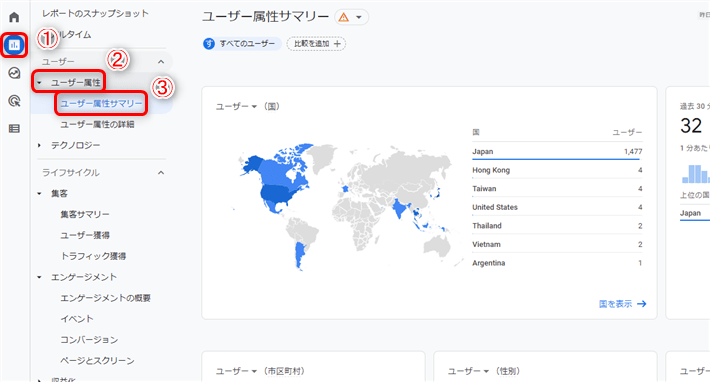Open エンゲージメントの概要 report
The image size is (710, 382).
point(106,298)
